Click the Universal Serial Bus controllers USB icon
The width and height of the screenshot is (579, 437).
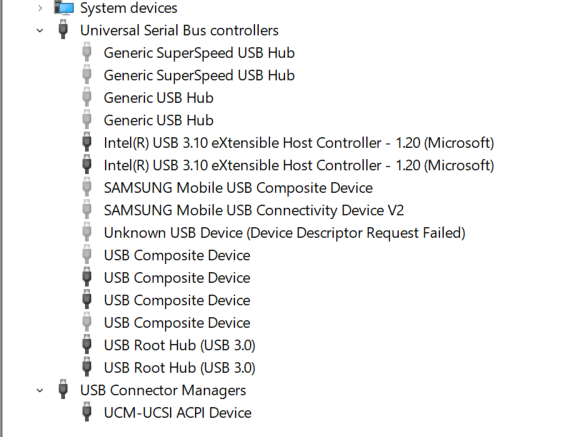63,29
